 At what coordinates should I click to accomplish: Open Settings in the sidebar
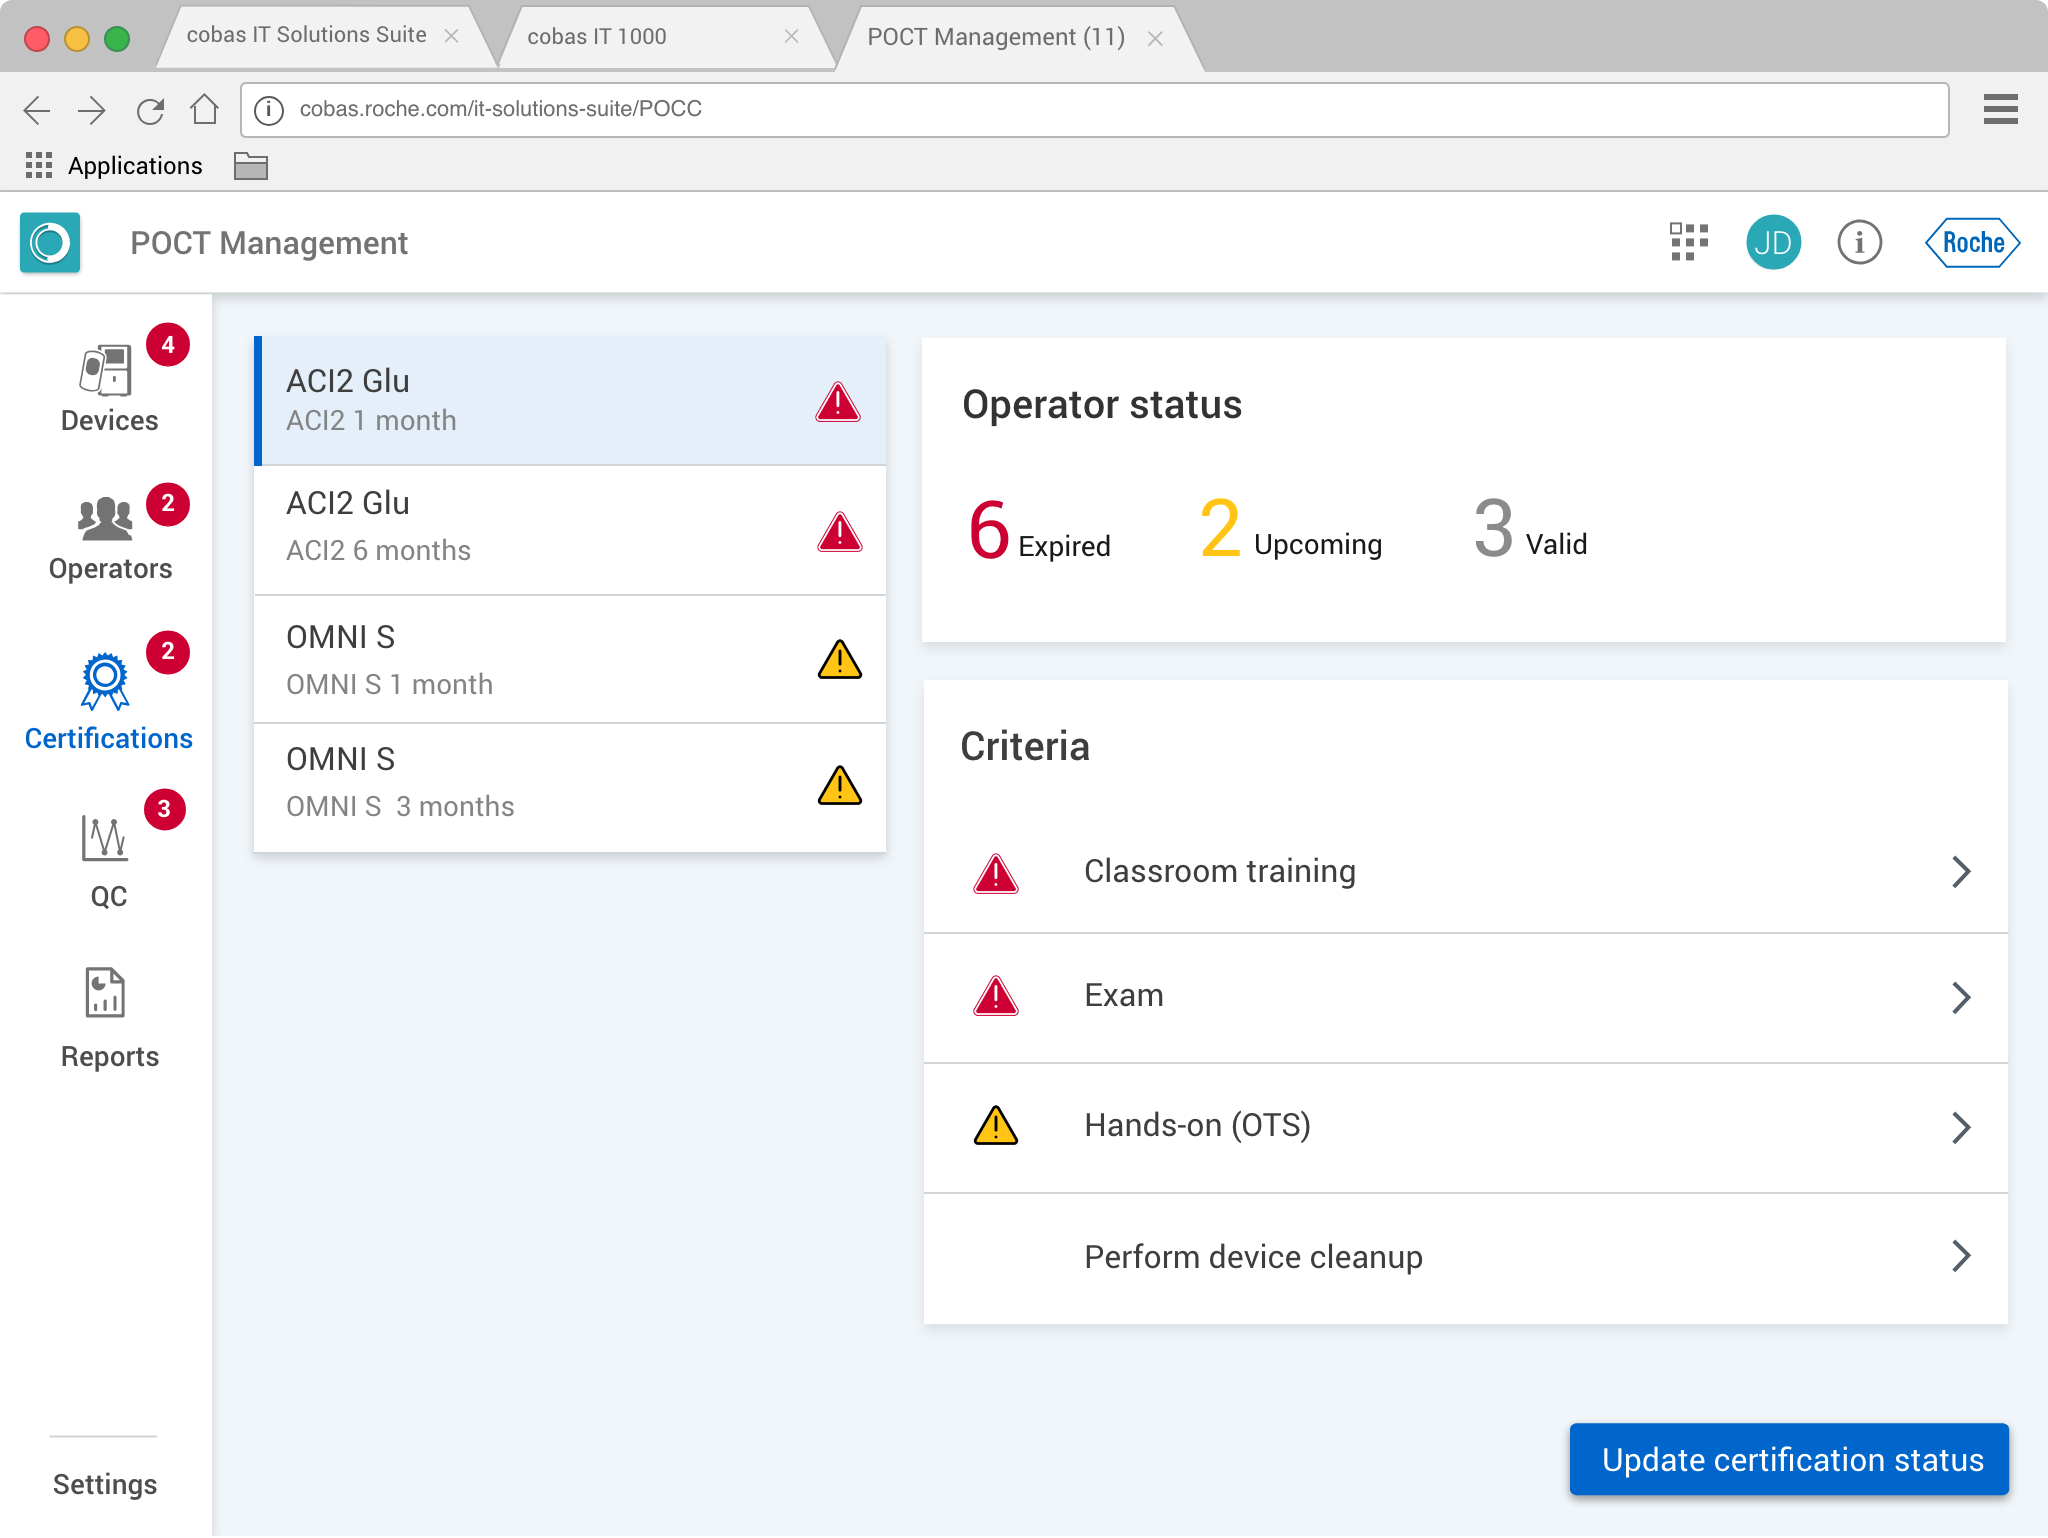105,1485
